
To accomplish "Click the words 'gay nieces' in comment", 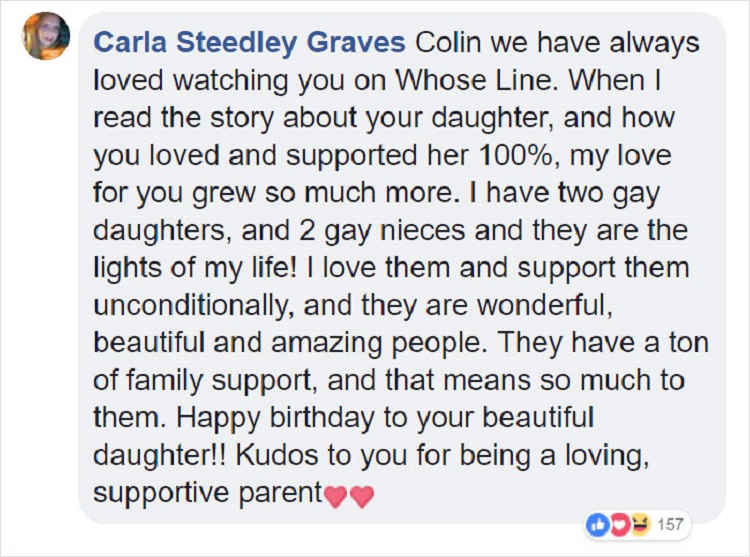I will click(x=371, y=231).
